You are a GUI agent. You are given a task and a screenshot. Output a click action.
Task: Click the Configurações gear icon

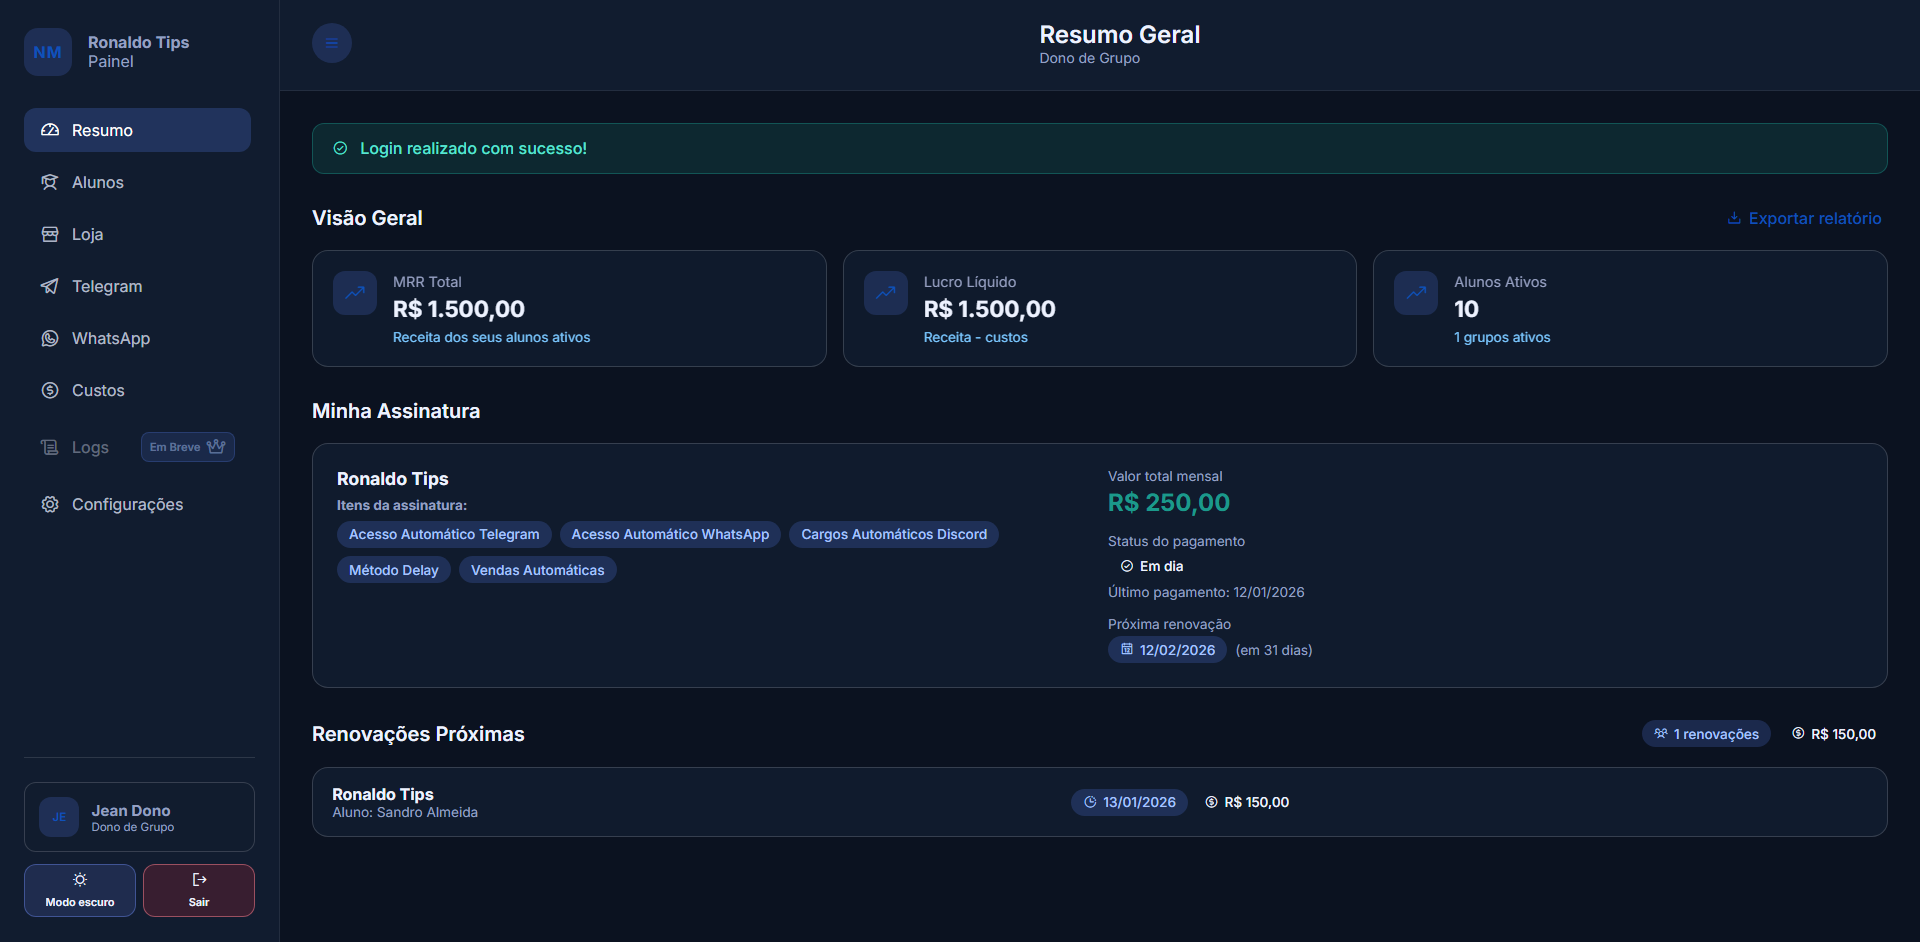(x=49, y=504)
